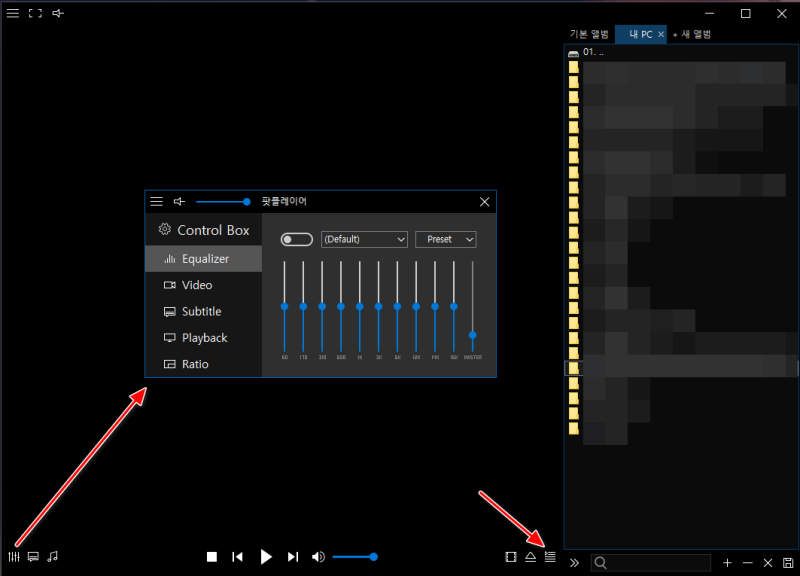The height and width of the screenshot is (576, 800).
Task: Open the equalizer control box icon in bottom bar
Action: click(x=14, y=557)
